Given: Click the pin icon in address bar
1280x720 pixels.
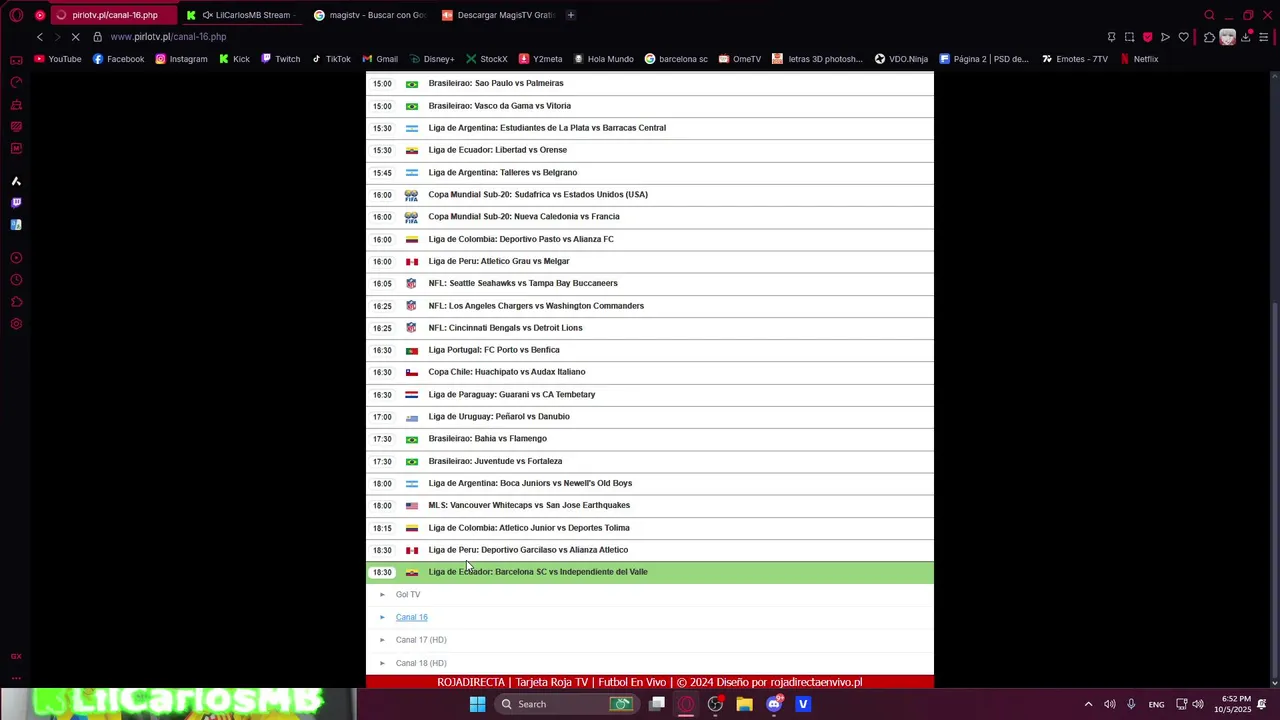Looking at the screenshot, I should point(1111,37).
